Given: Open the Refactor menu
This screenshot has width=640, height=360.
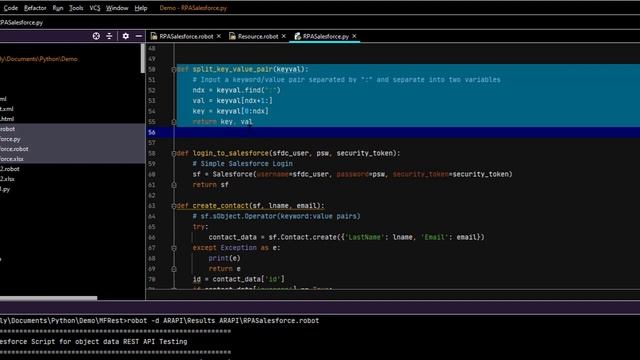Looking at the screenshot, I should coord(35,8).
